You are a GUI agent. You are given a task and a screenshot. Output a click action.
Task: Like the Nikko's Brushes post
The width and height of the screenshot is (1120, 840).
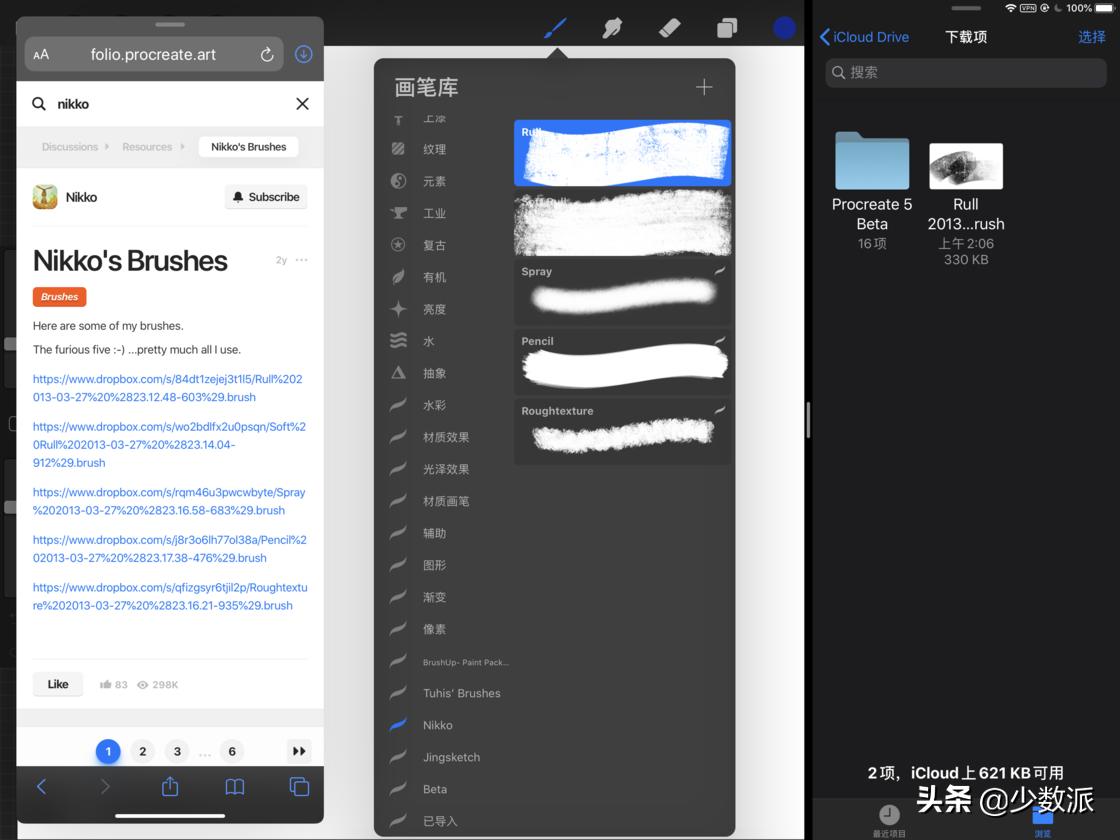[x=58, y=684]
